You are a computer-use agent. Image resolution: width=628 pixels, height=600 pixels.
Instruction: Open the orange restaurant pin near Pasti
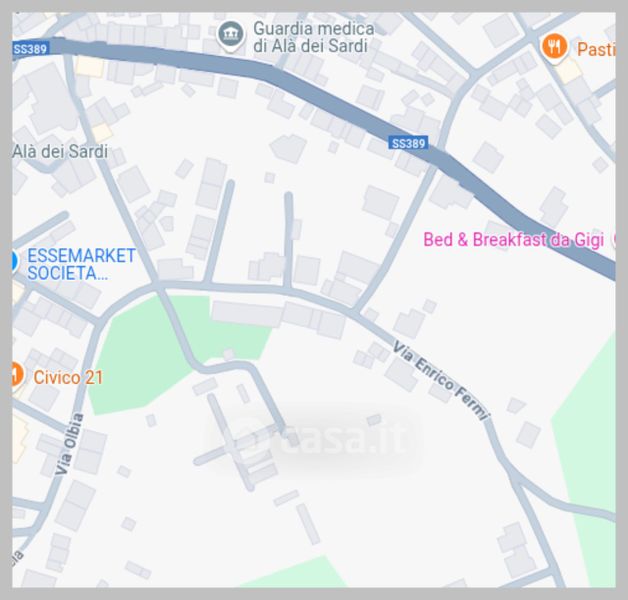pyautogui.click(x=554, y=47)
